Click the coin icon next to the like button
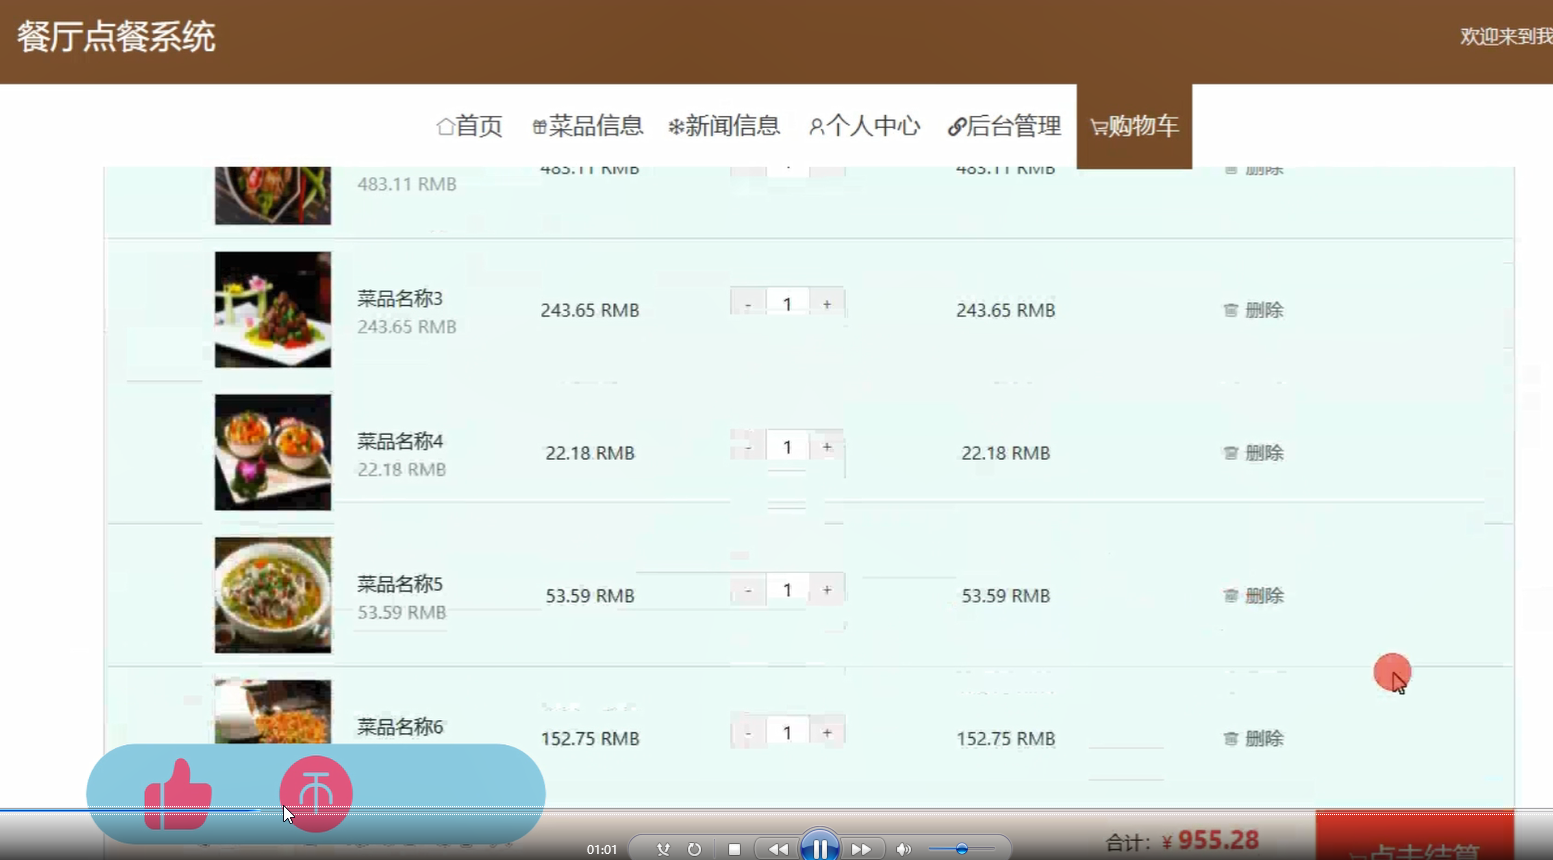Viewport: 1553px width, 860px height. click(x=315, y=793)
